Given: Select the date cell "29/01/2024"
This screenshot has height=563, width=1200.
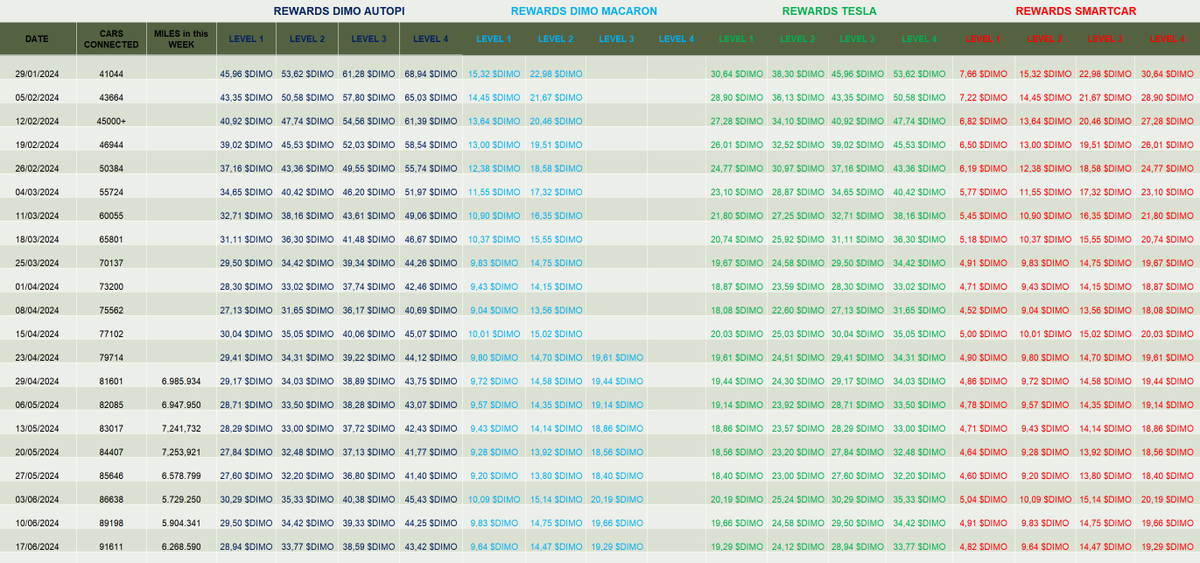Looking at the screenshot, I should [x=37, y=75].
